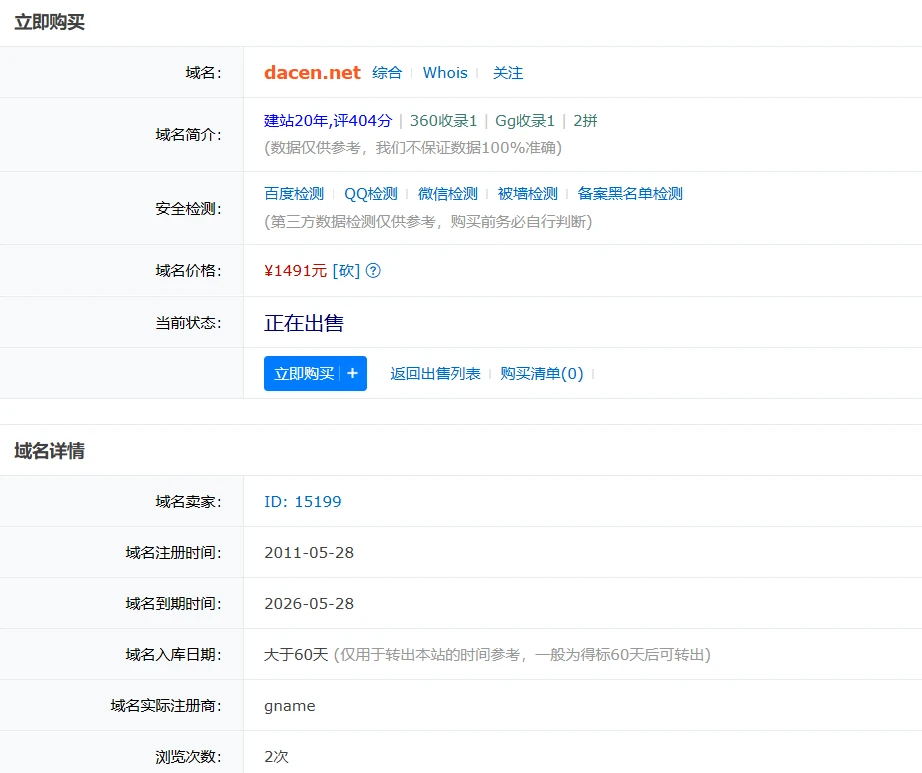Open the 2拼 pinyin category link
Image resolution: width=922 pixels, height=773 pixels.
[x=583, y=120]
